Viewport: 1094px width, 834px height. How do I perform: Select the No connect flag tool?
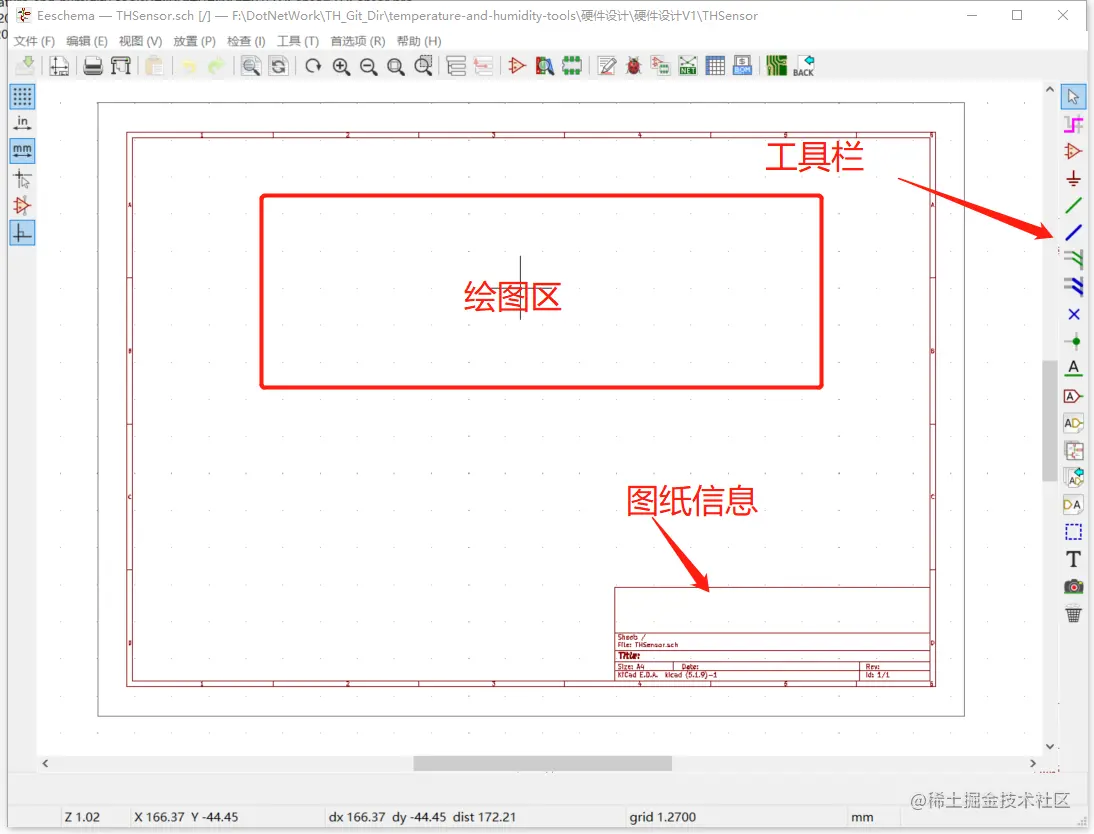click(x=1073, y=315)
